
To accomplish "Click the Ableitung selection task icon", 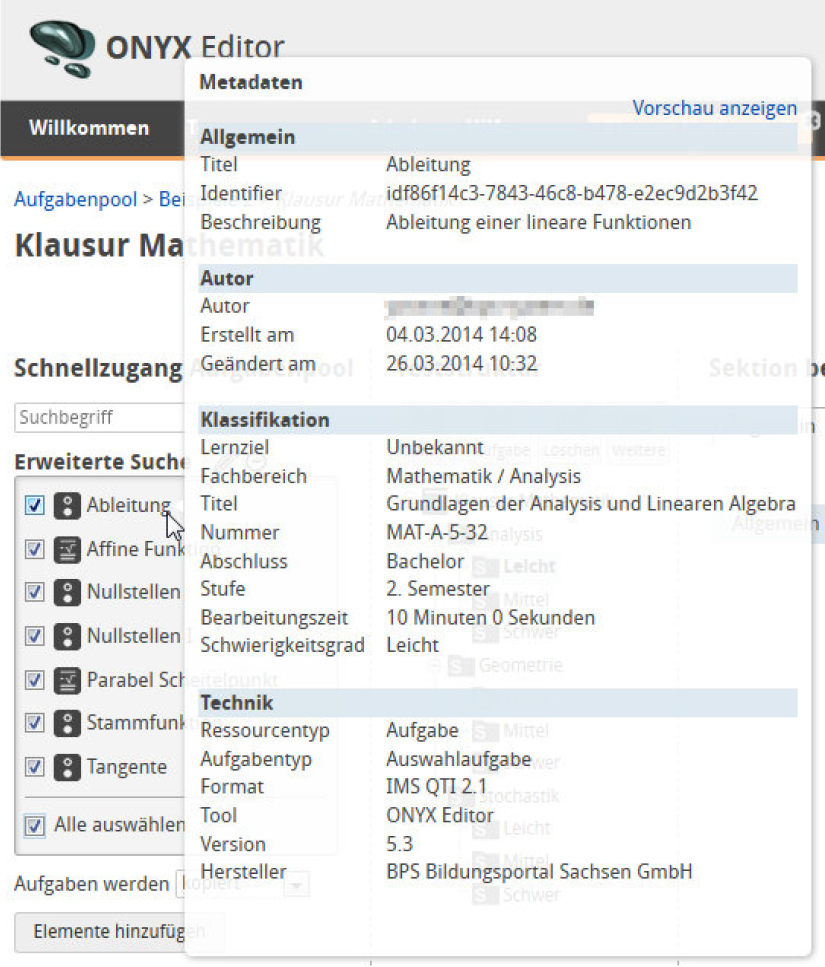I will pyautogui.click(x=66, y=506).
